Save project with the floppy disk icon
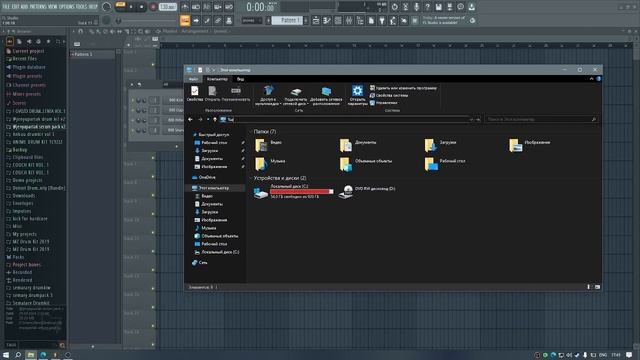 tap(438, 7)
